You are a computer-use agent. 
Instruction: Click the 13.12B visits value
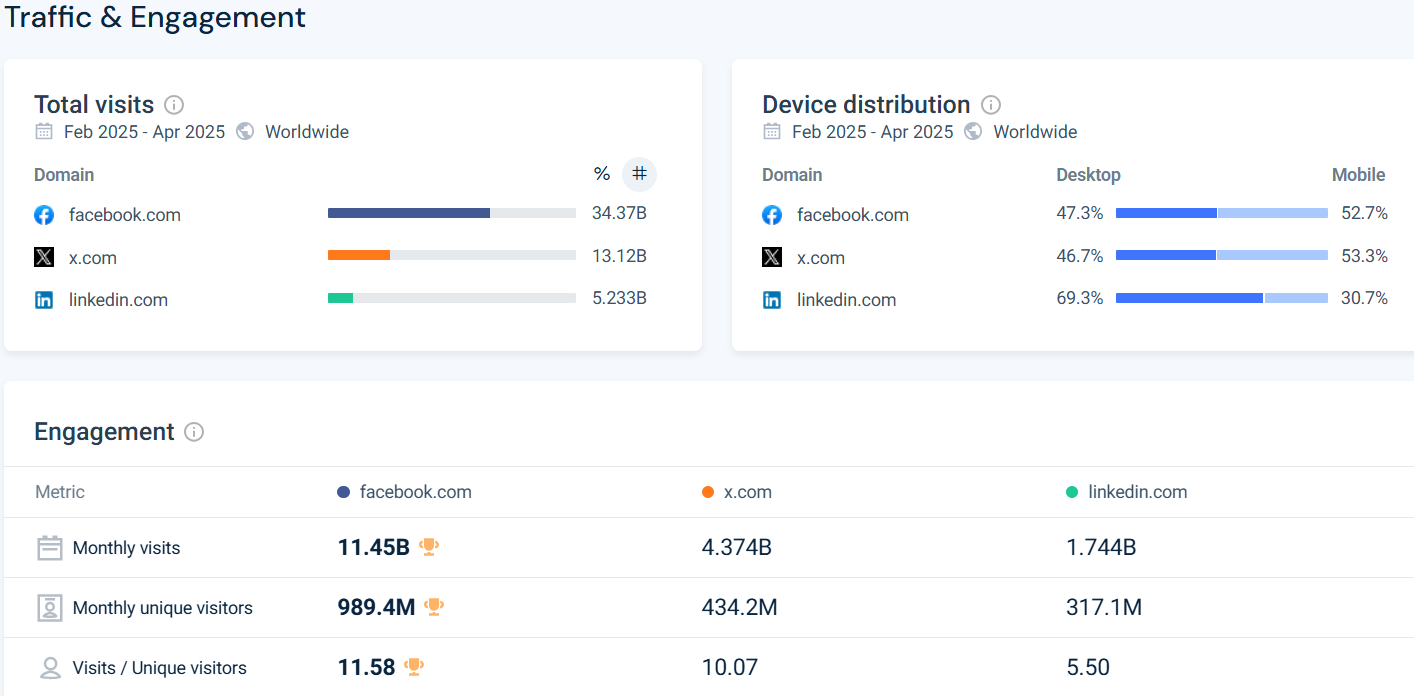click(x=619, y=256)
